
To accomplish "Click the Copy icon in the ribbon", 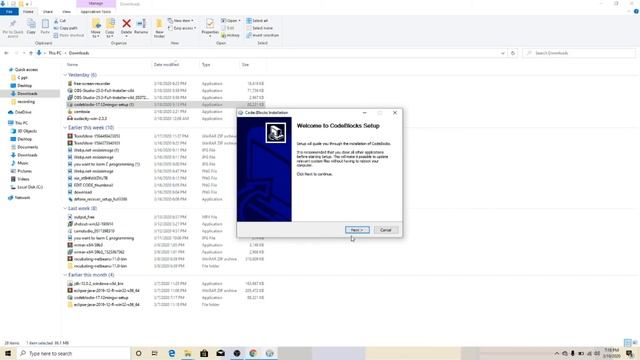I will [x=31, y=27].
